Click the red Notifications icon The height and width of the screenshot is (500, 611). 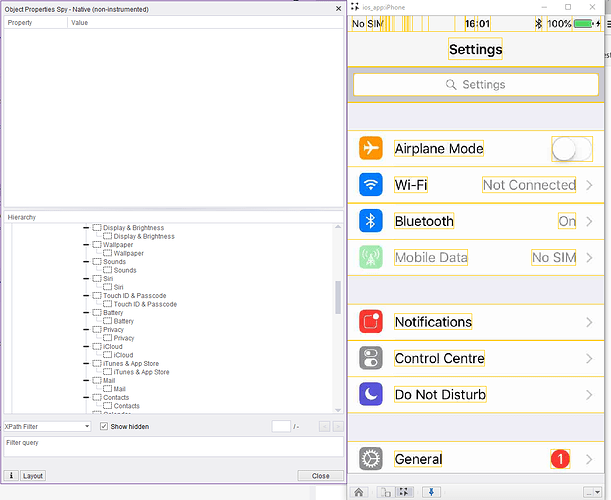(372, 322)
